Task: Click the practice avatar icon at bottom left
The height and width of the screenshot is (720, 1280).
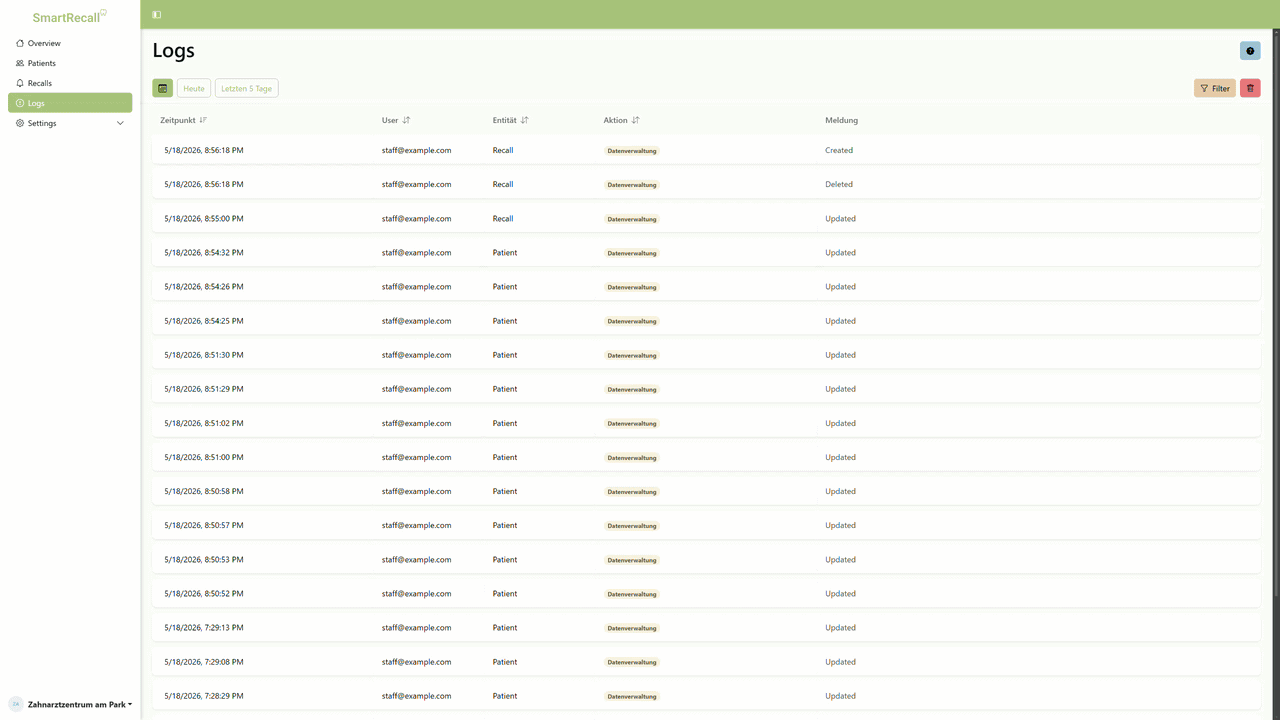Action: (16, 704)
